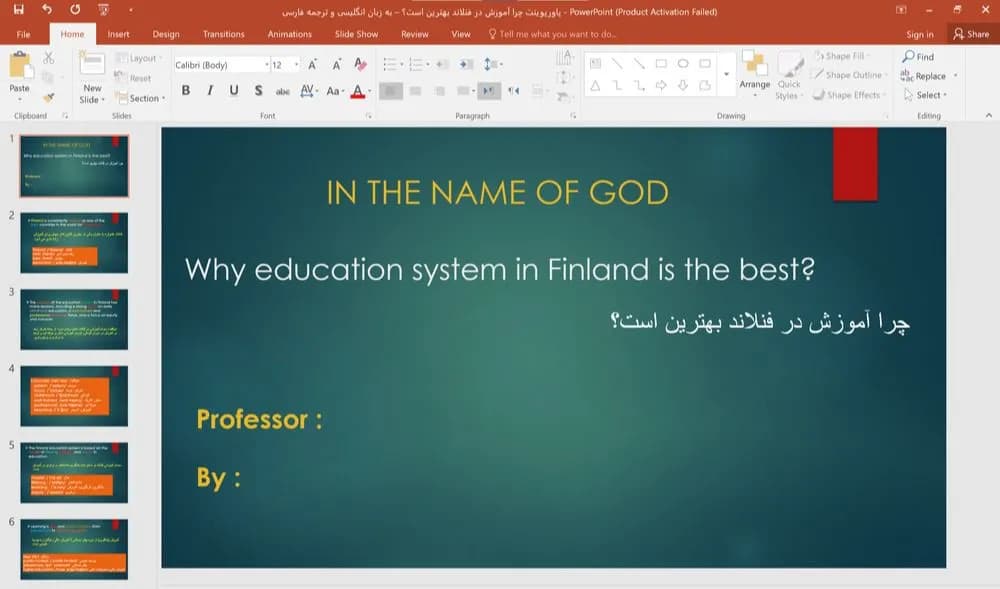Switch to the Insert tab
Screen dimensions: 1000x589
(x=118, y=34)
